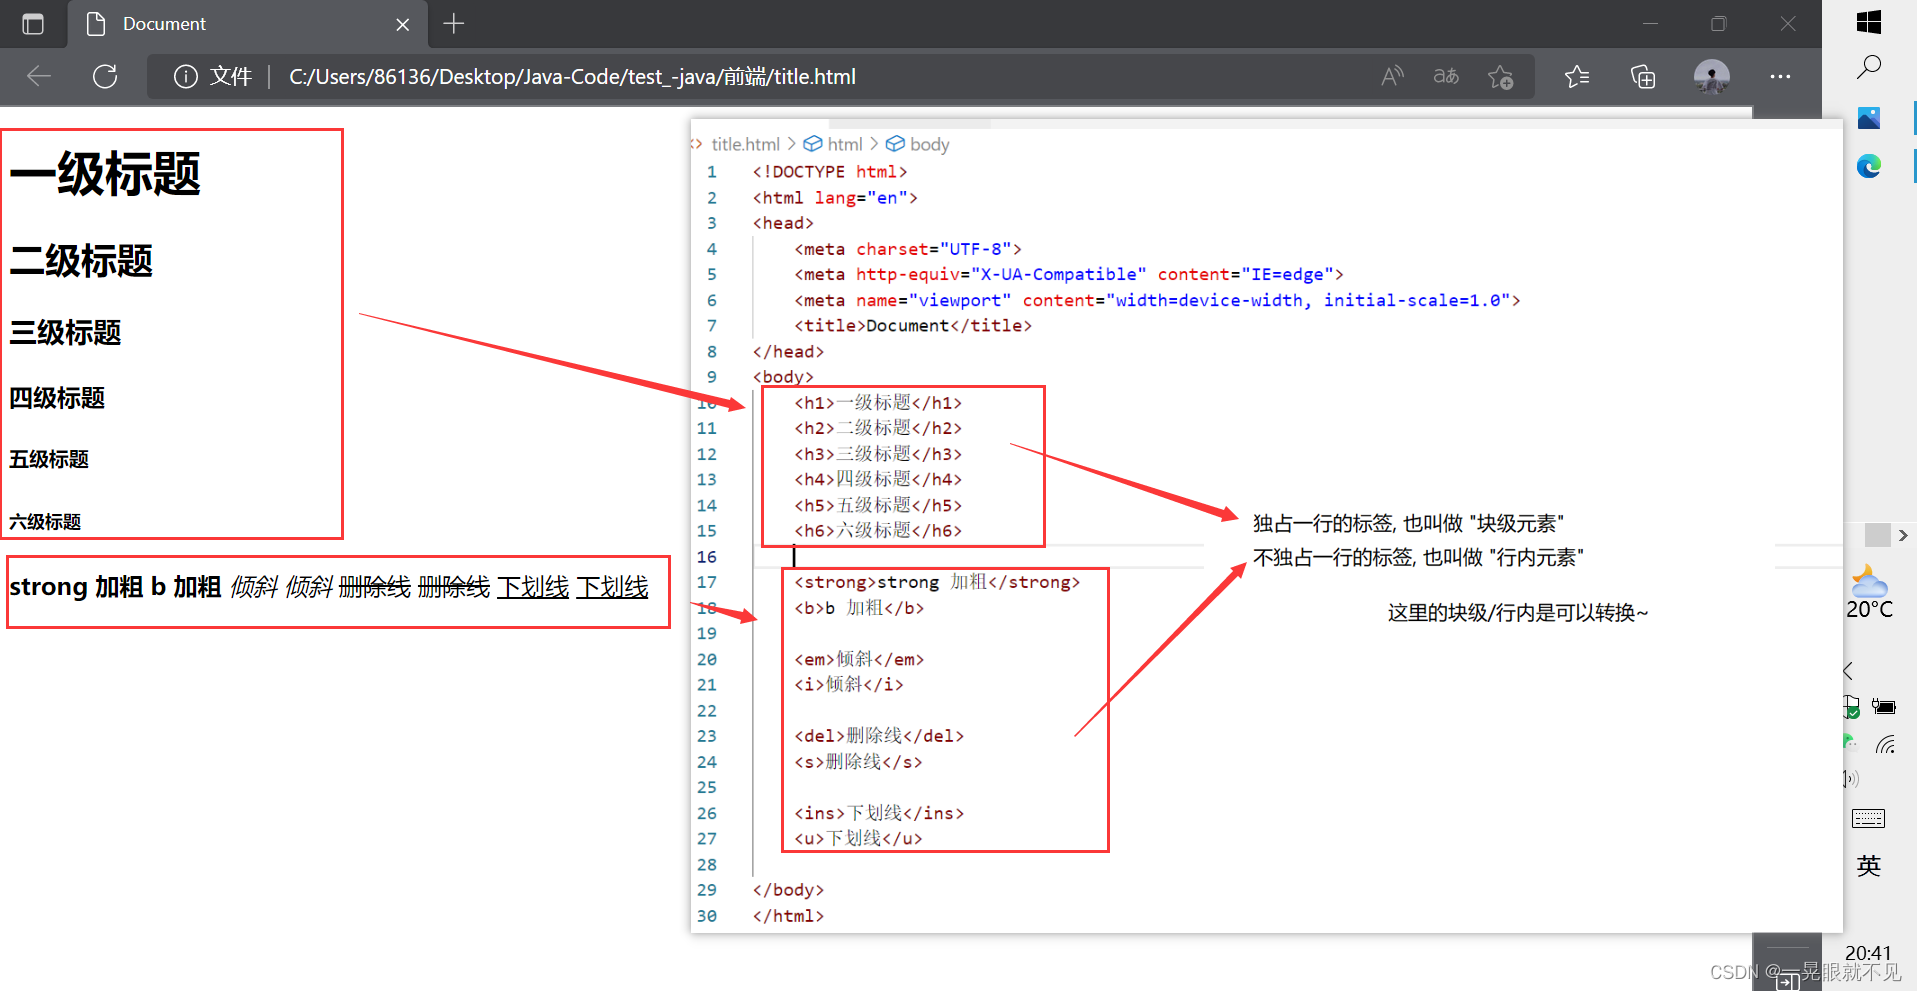Start Read aloud from address bar

pyautogui.click(x=1392, y=76)
